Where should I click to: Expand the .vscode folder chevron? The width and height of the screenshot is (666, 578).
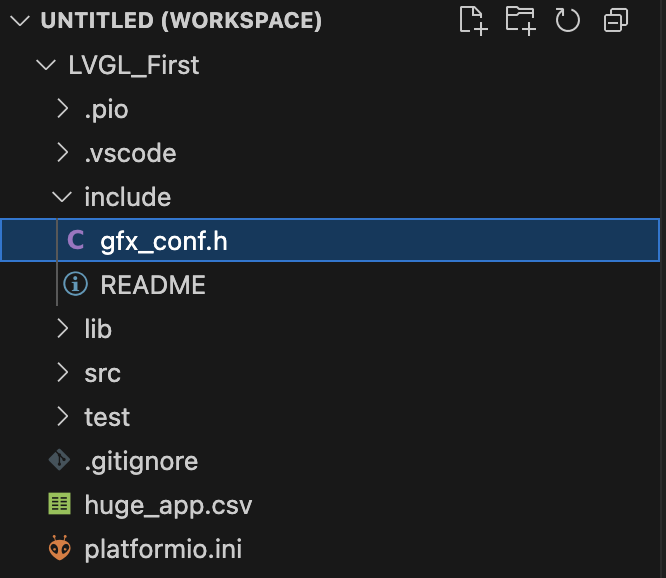pos(63,152)
